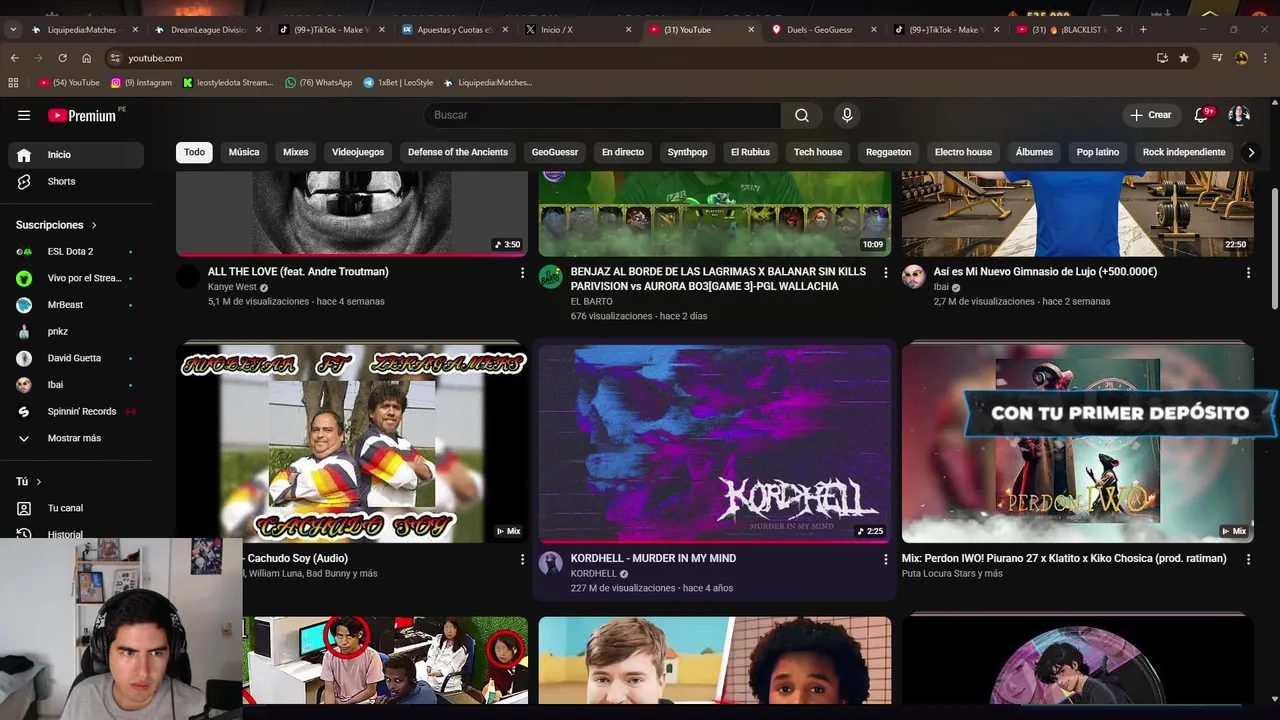Click the browser home button
Viewport: 1280px width, 720px height.
[87, 58]
